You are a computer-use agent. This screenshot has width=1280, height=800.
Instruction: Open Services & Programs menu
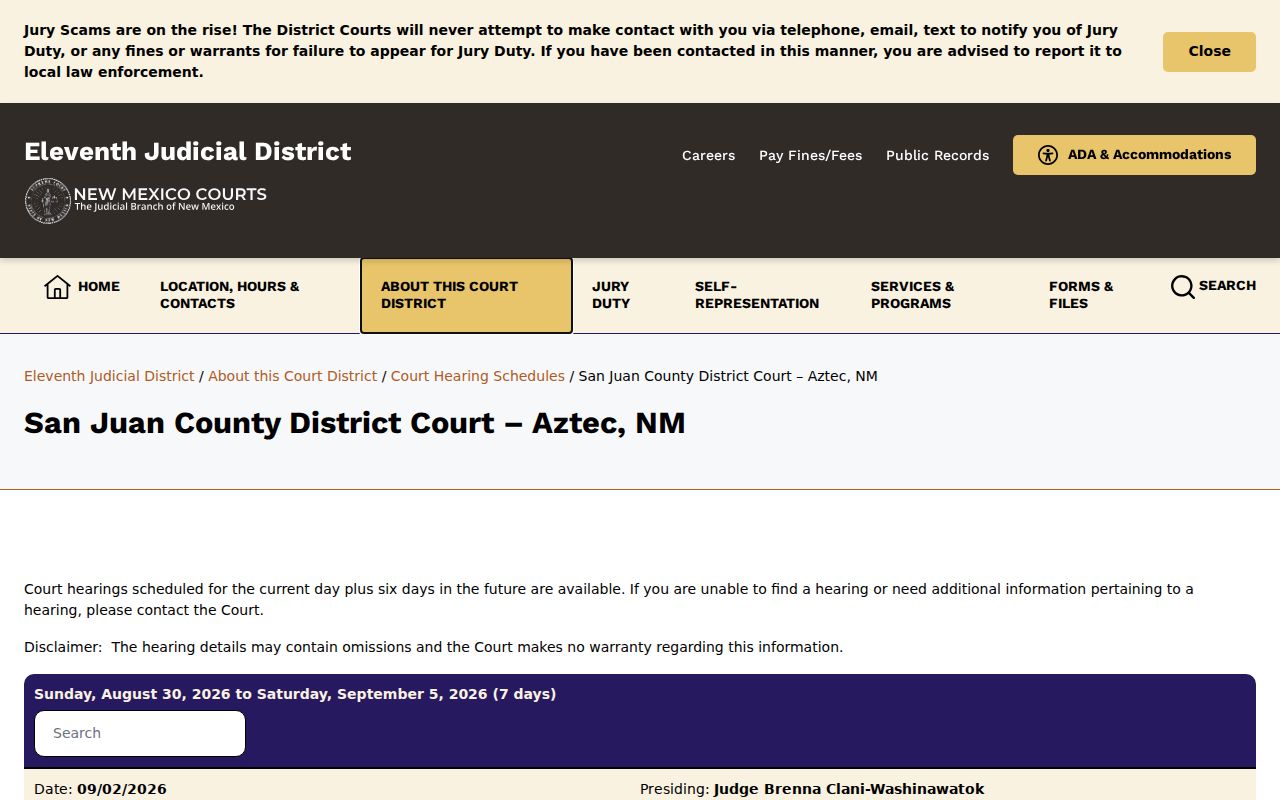point(913,295)
